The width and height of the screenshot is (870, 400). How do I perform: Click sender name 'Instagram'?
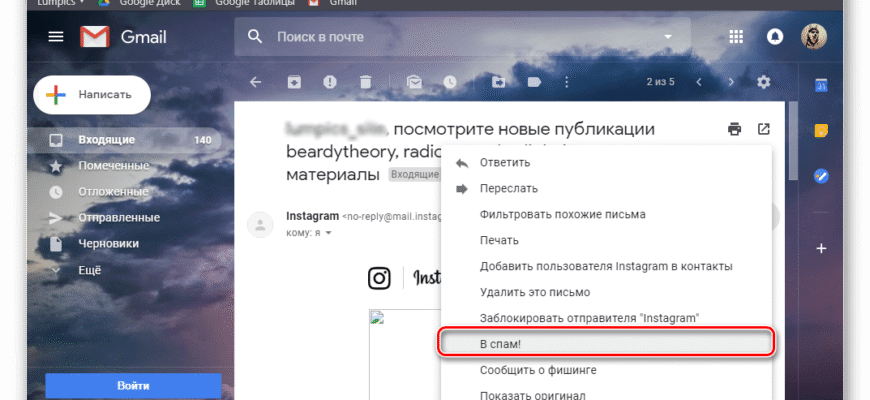pyautogui.click(x=312, y=216)
